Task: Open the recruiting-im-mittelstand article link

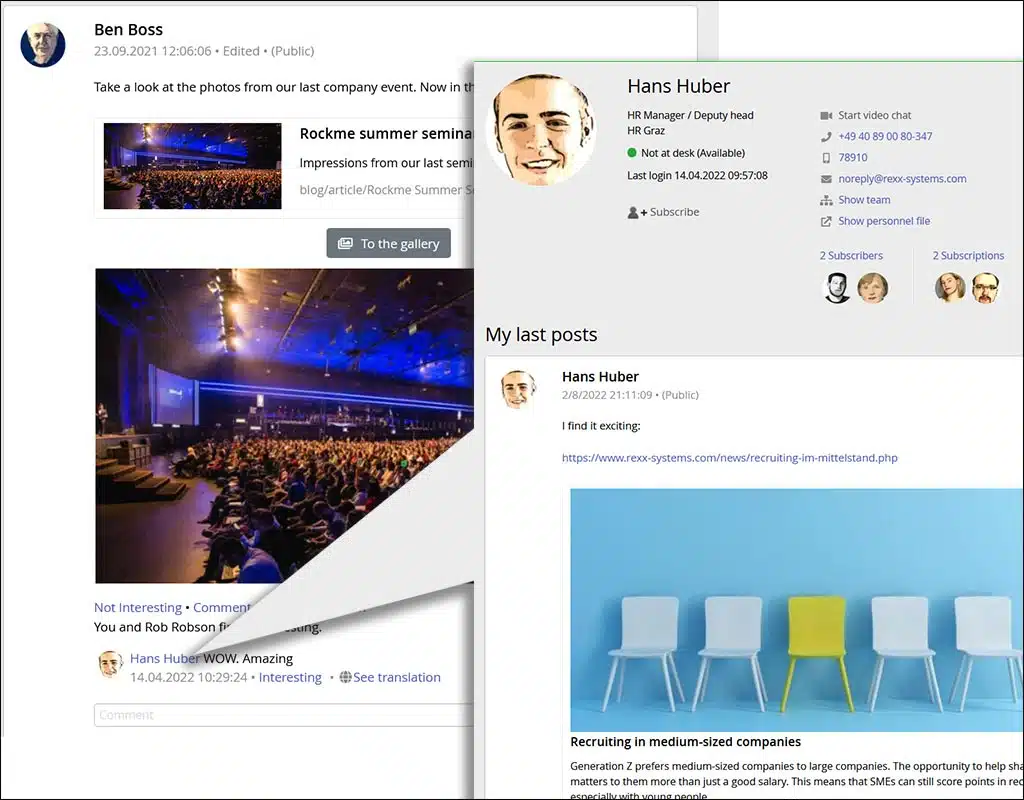Action: coord(729,458)
